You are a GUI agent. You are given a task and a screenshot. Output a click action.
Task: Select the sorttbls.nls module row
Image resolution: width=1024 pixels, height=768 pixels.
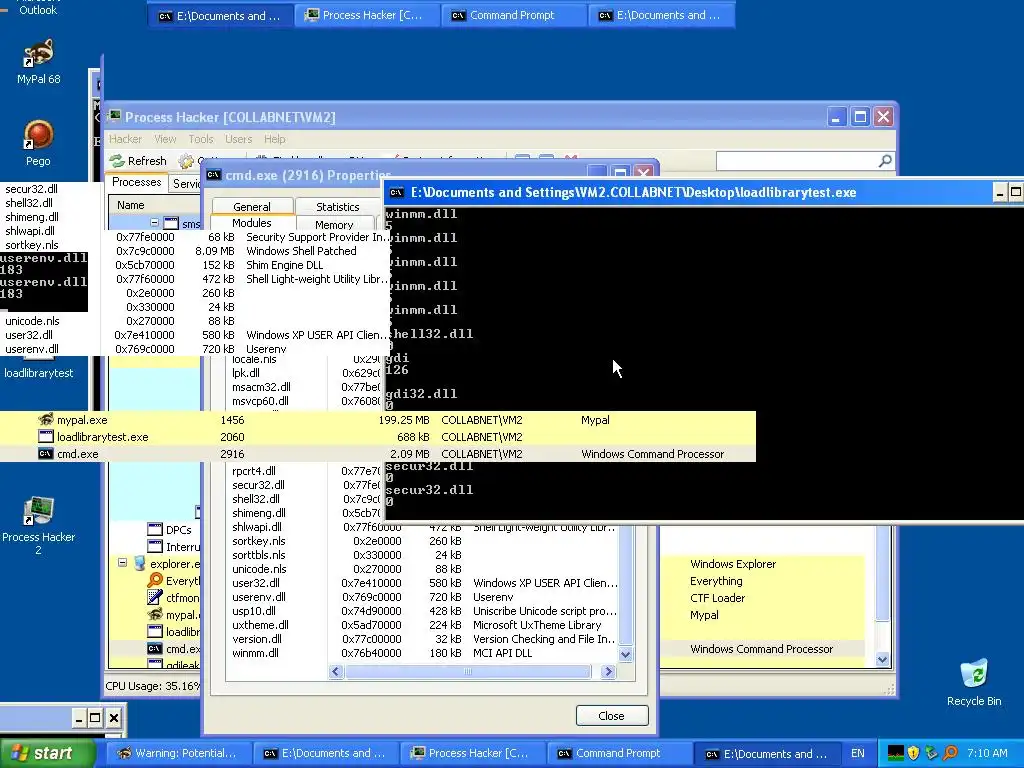coord(423,555)
